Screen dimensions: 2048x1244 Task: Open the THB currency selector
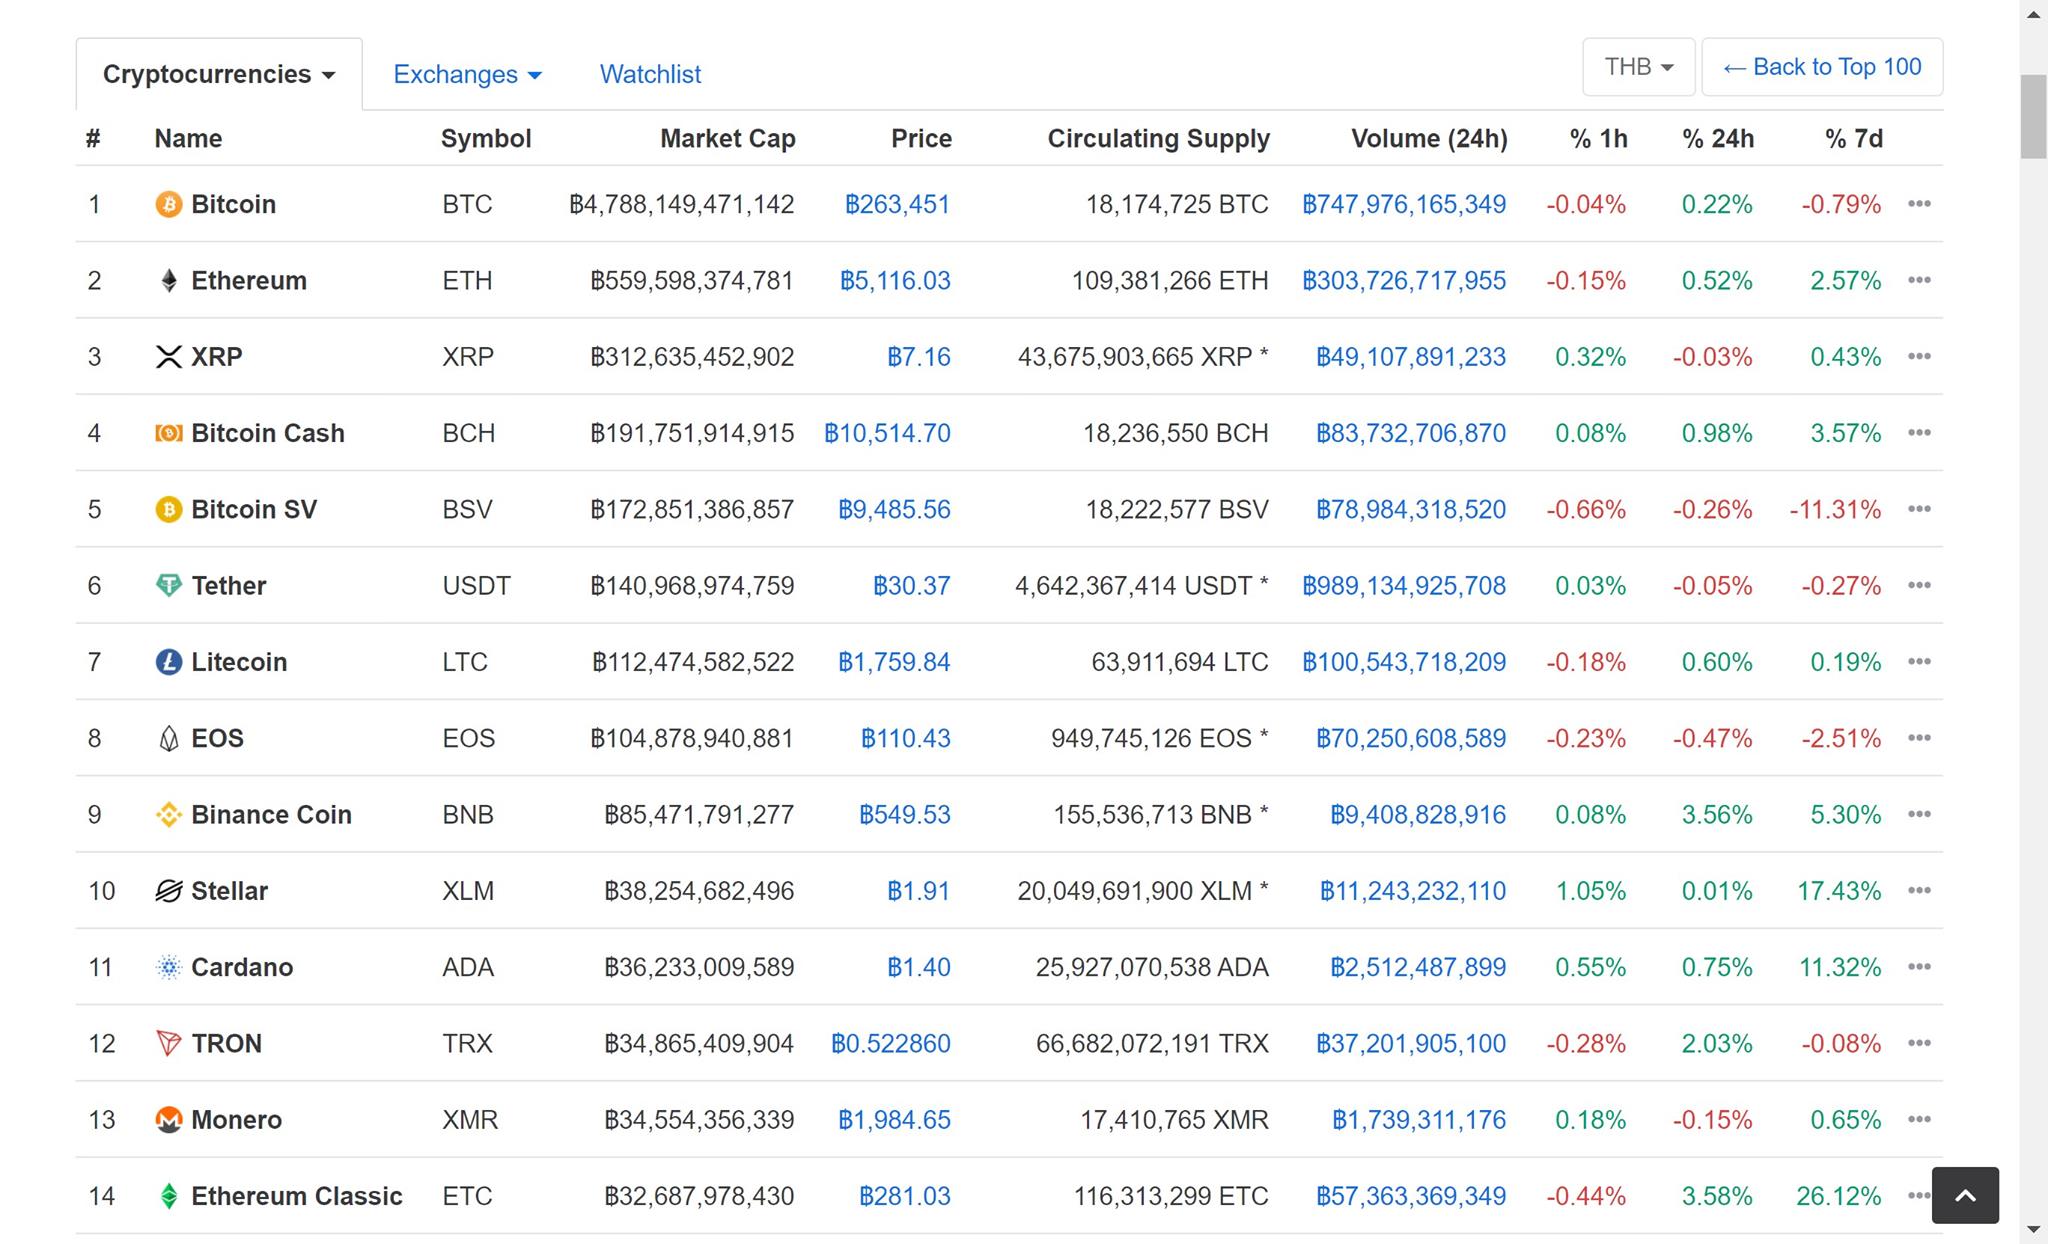(x=1638, y=67)
